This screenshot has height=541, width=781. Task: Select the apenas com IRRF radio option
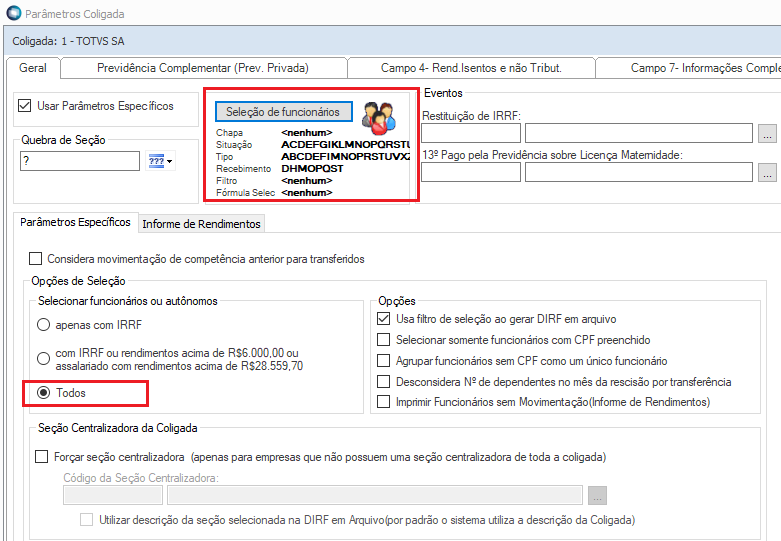43,325
